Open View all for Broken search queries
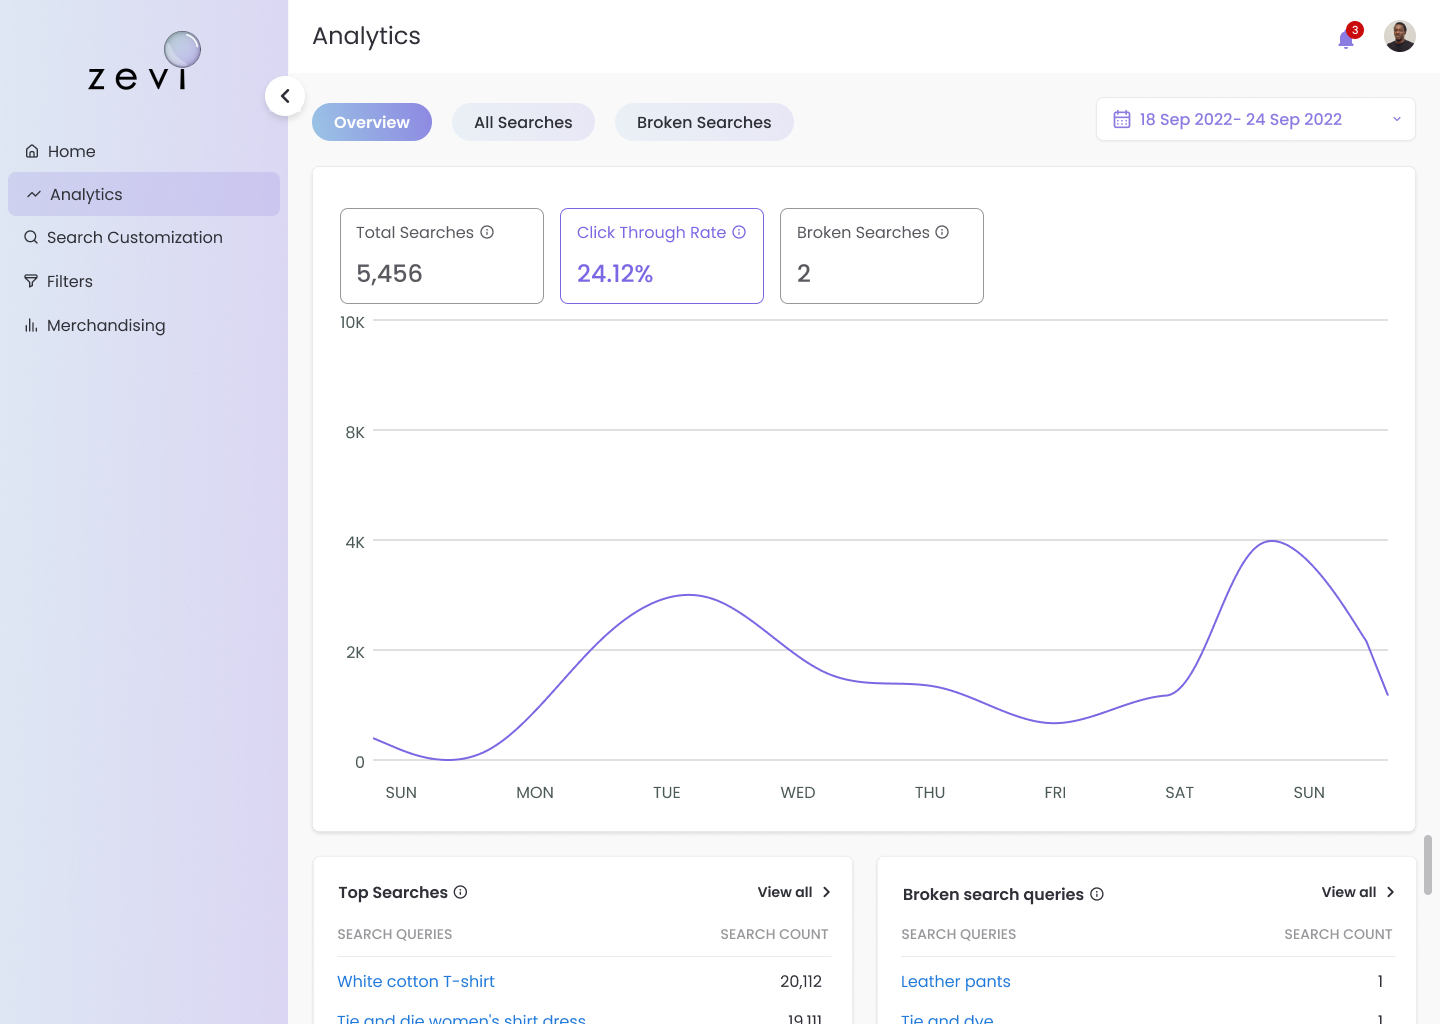 click(1358, 892)
